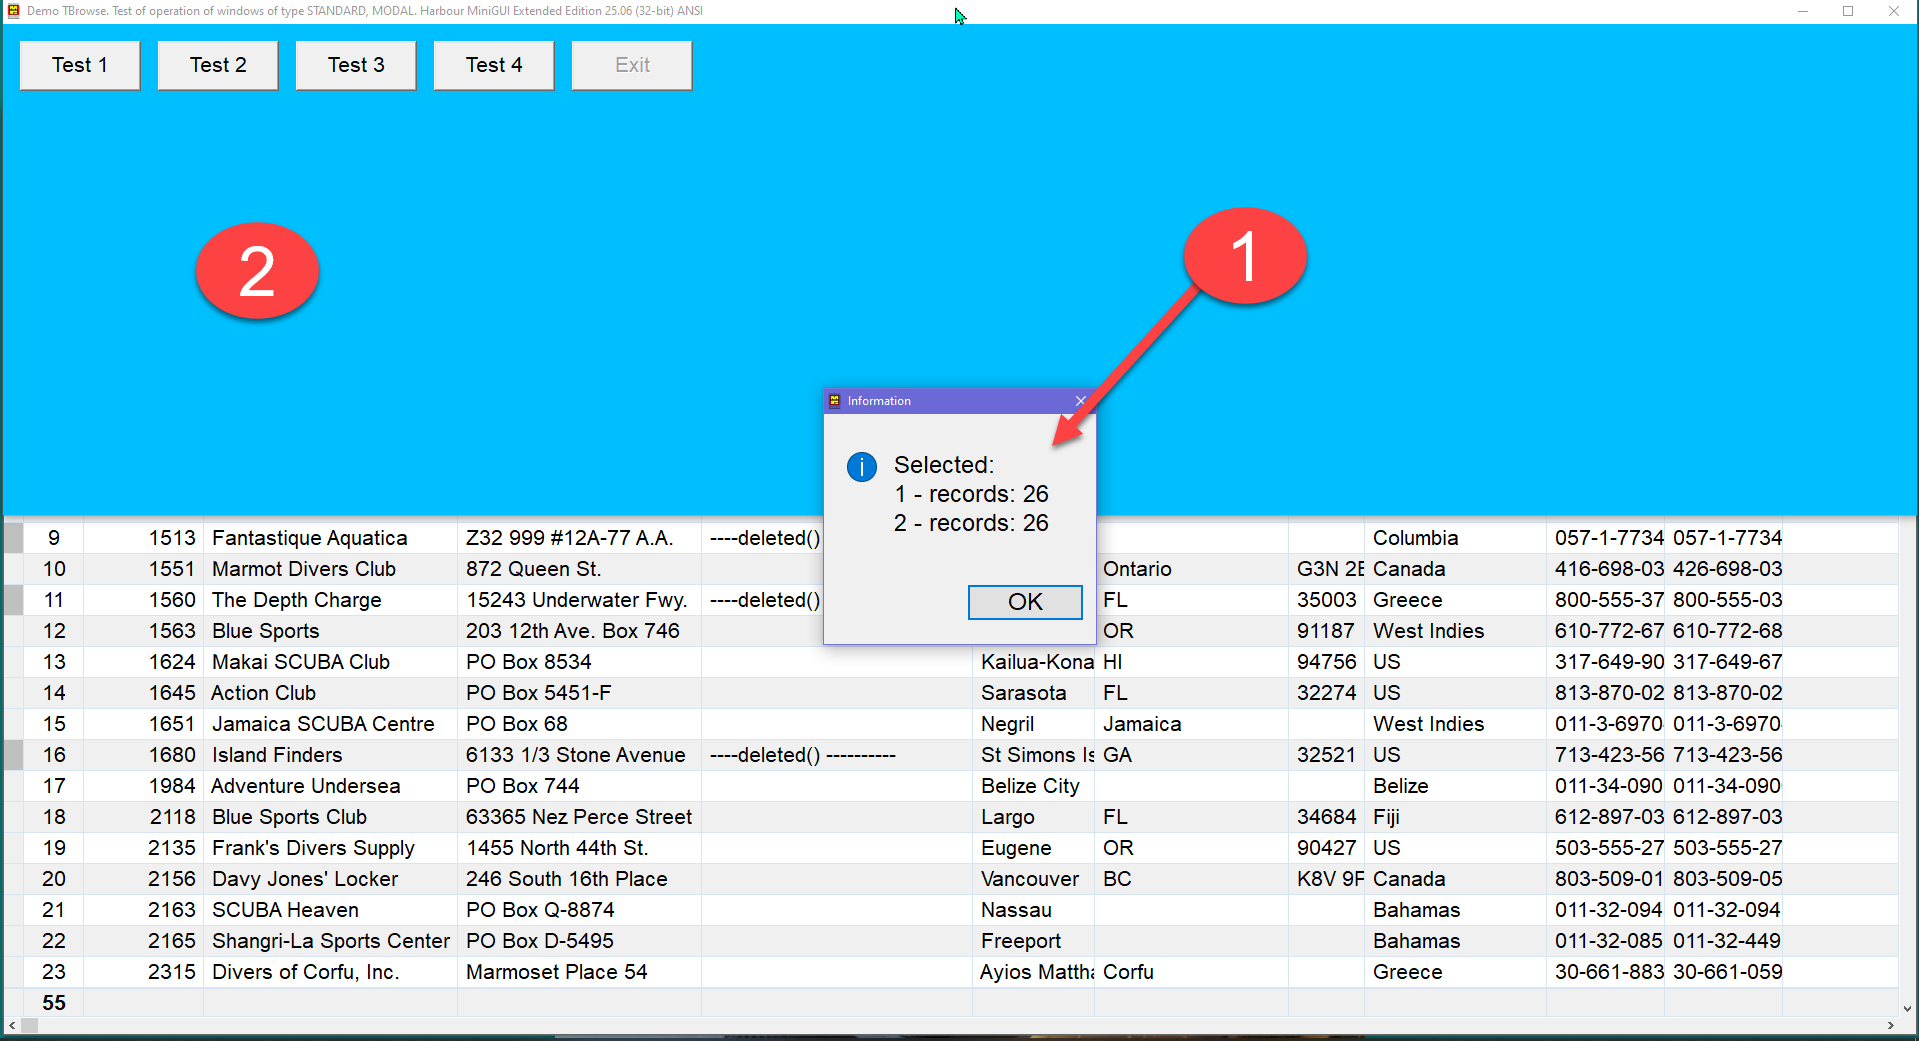Screen dimensions: 1919x1041
Task: Minimize the demo TBrowse window
Action: tap(1802, 11)
